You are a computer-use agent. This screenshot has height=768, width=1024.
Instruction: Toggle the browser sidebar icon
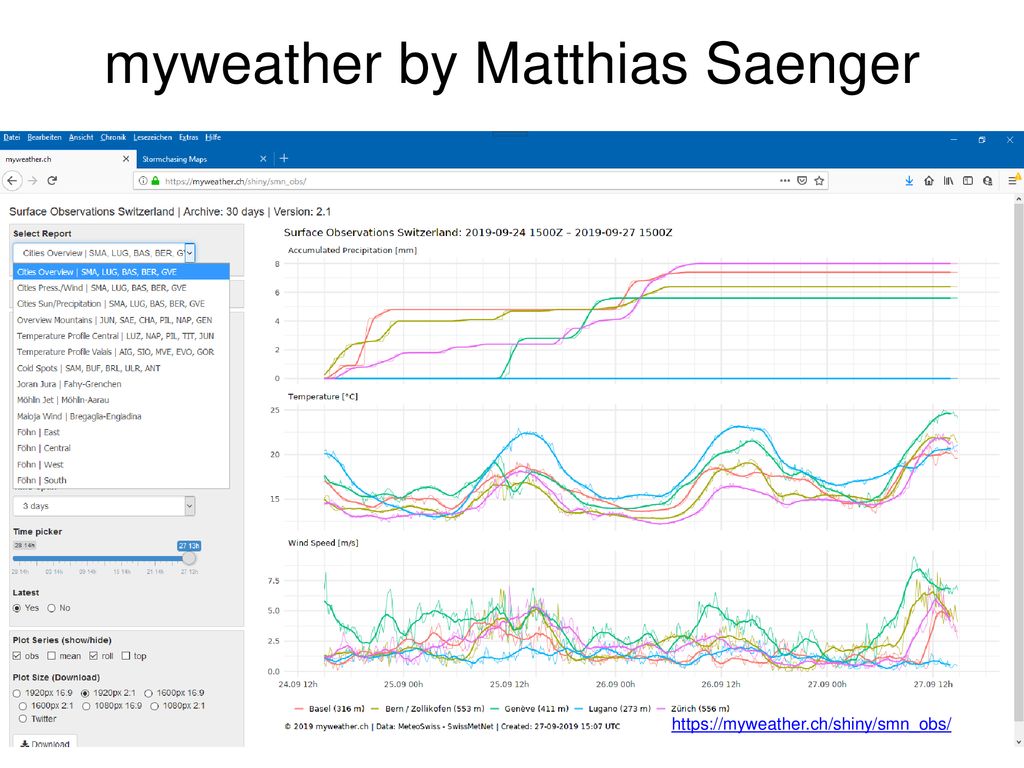968,181
